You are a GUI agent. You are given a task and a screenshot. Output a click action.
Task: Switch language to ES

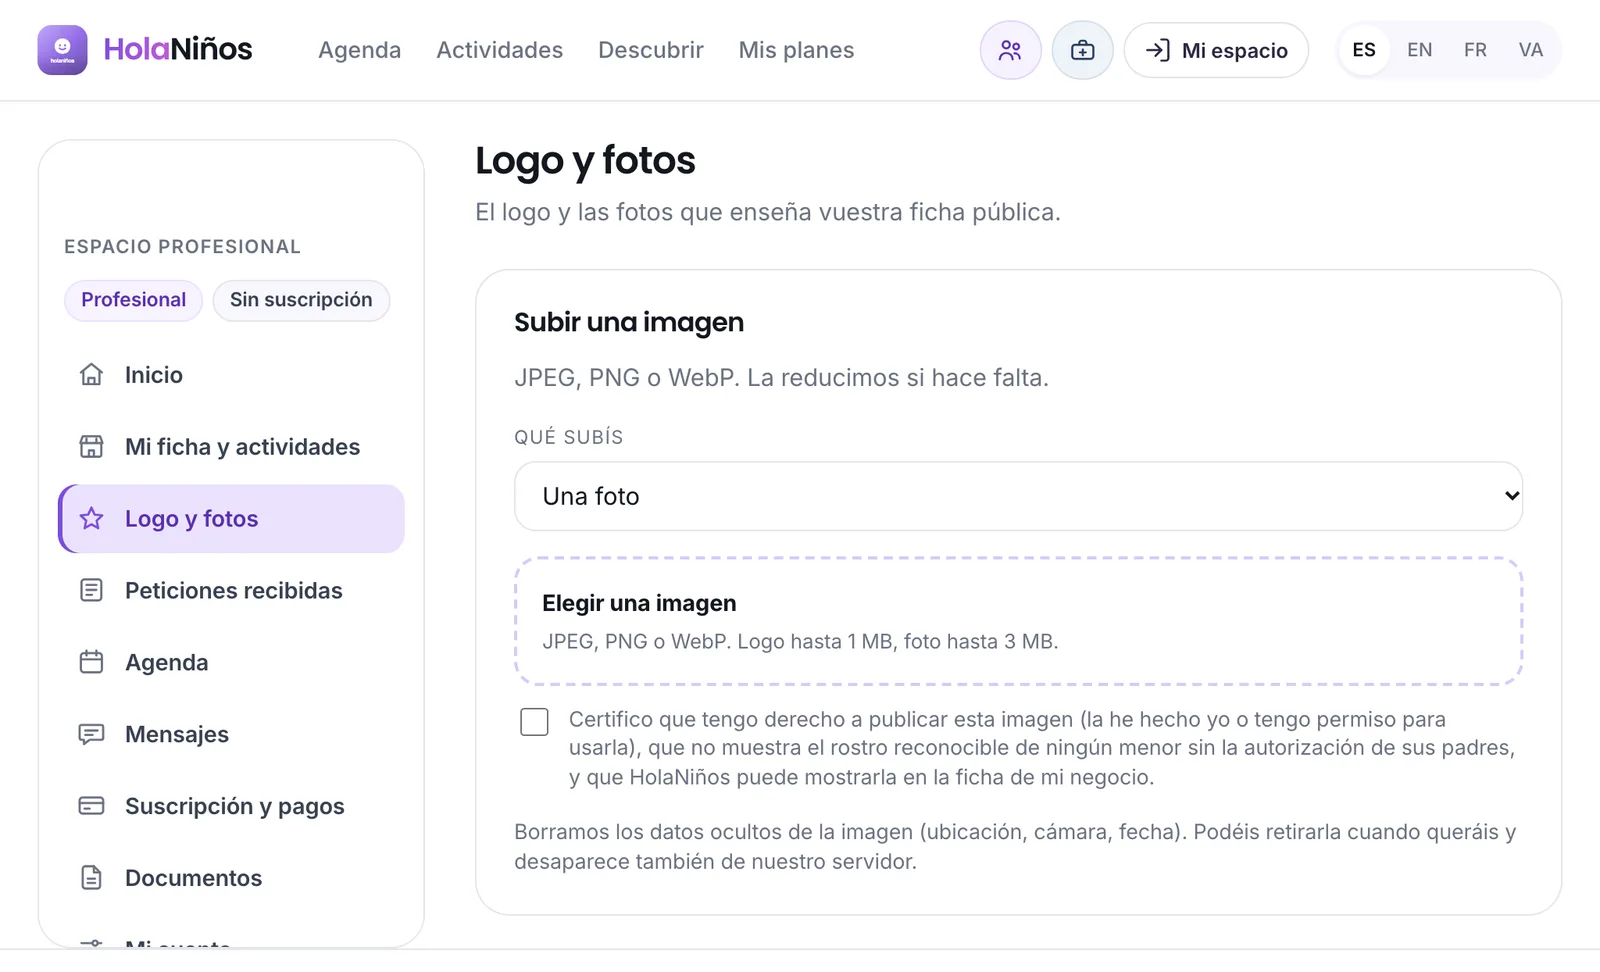(1364, 50)
